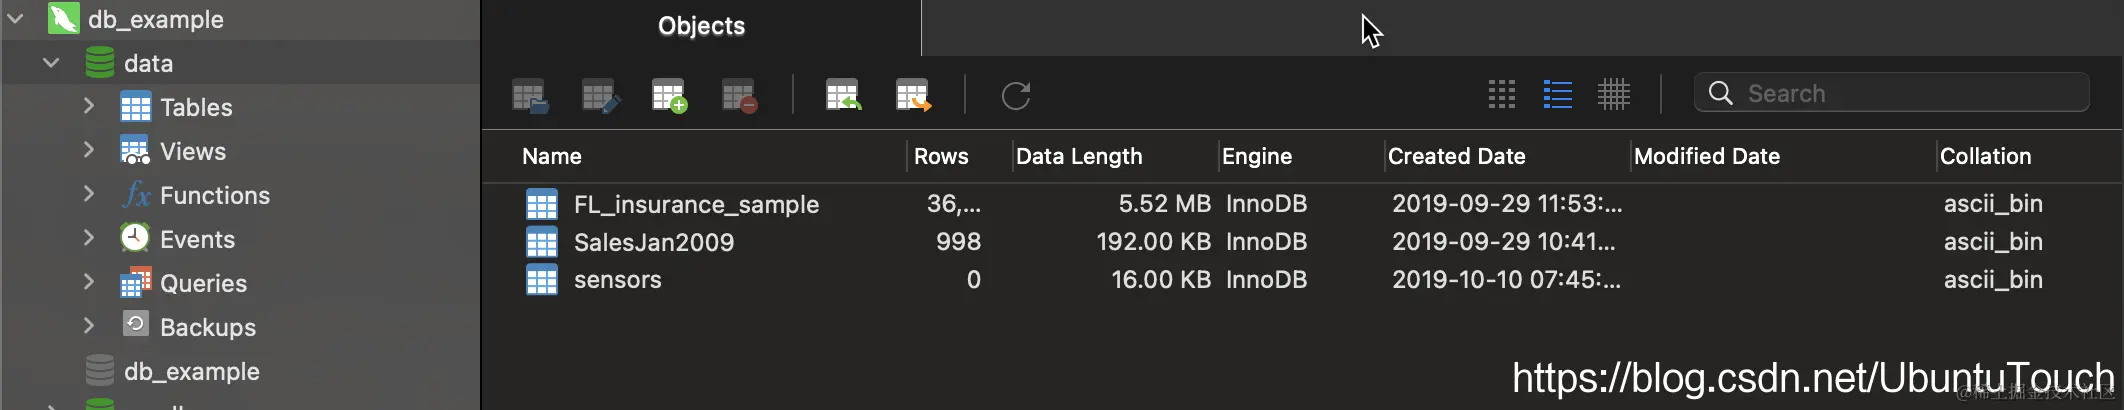This screenshot has width=2124, height=410.
Task: Expand the Queries node arrow
Action: pos(89,282)
